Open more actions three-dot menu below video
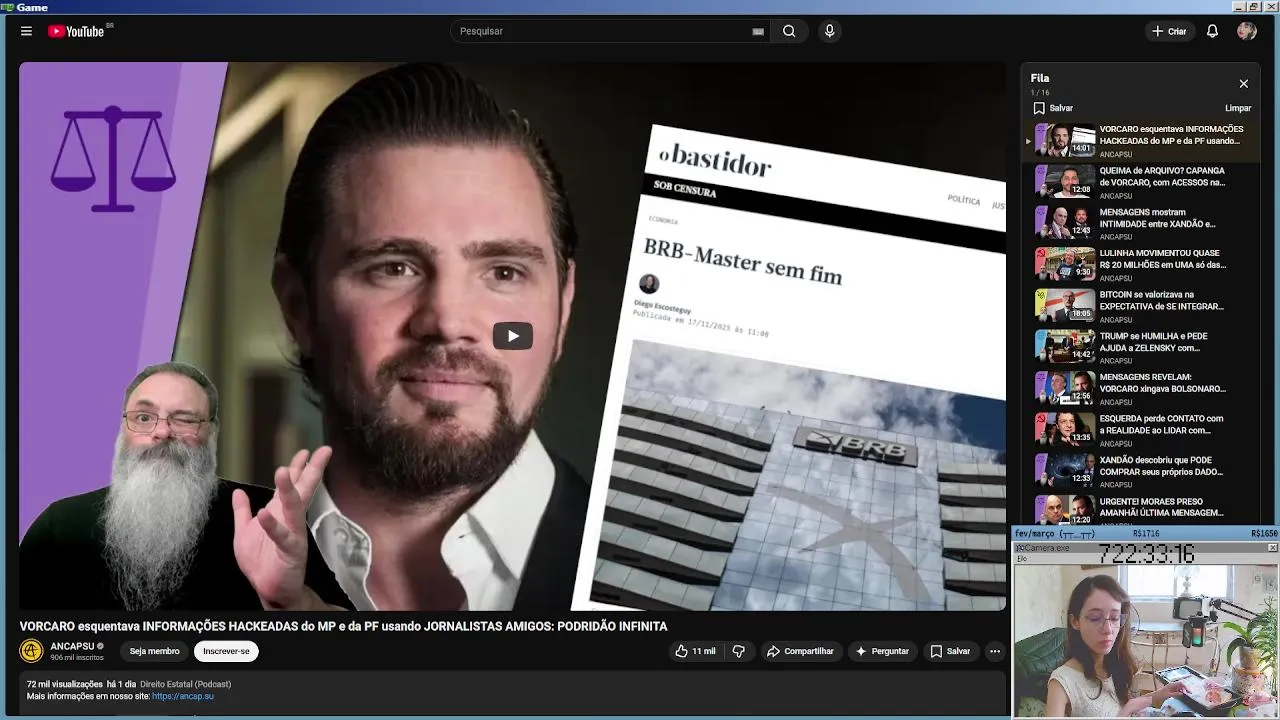Viewport: 1280px width, 720px height. 994,651
